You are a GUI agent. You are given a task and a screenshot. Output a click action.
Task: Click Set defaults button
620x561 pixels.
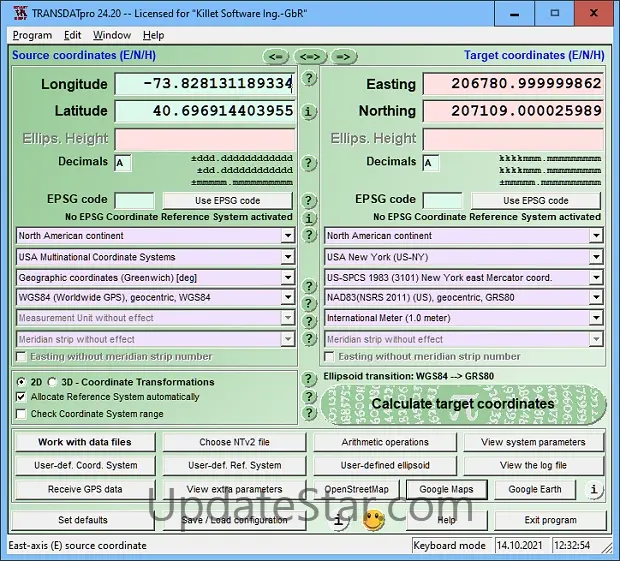pos(83,520)
